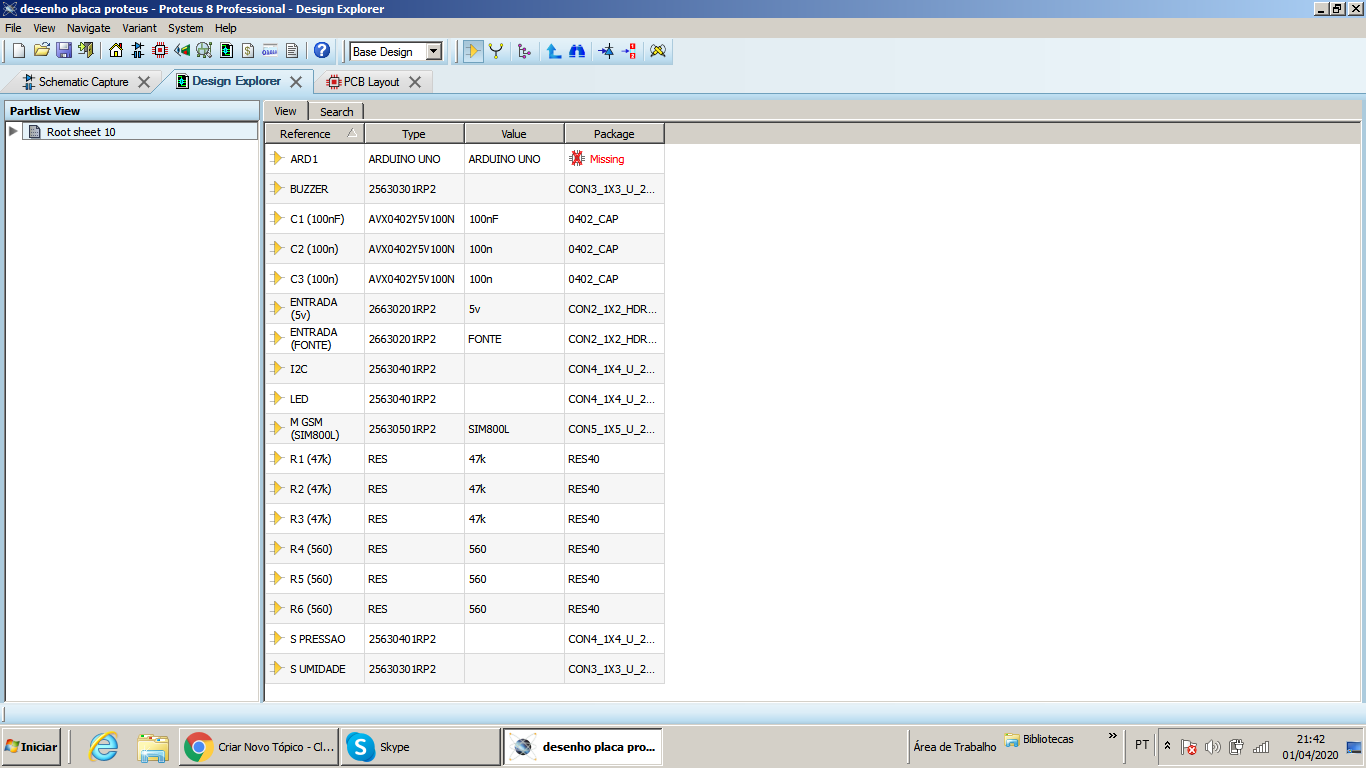Screen dimensions: 1366x768
Task: Open the View menu
Action: coord(44,28)
